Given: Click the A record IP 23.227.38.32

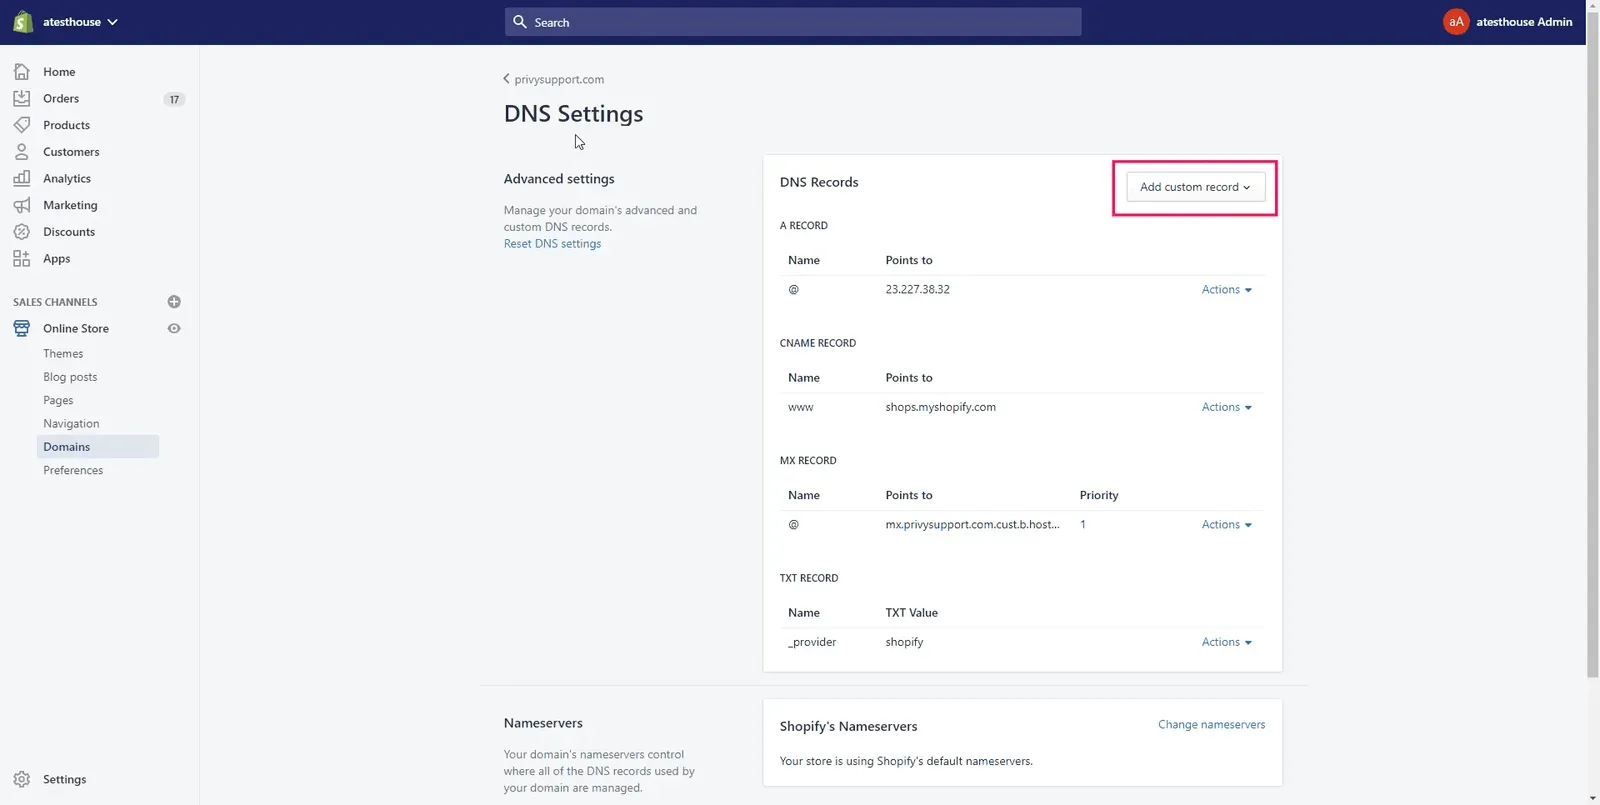Looking at the screenshot, I should point(917,290).
